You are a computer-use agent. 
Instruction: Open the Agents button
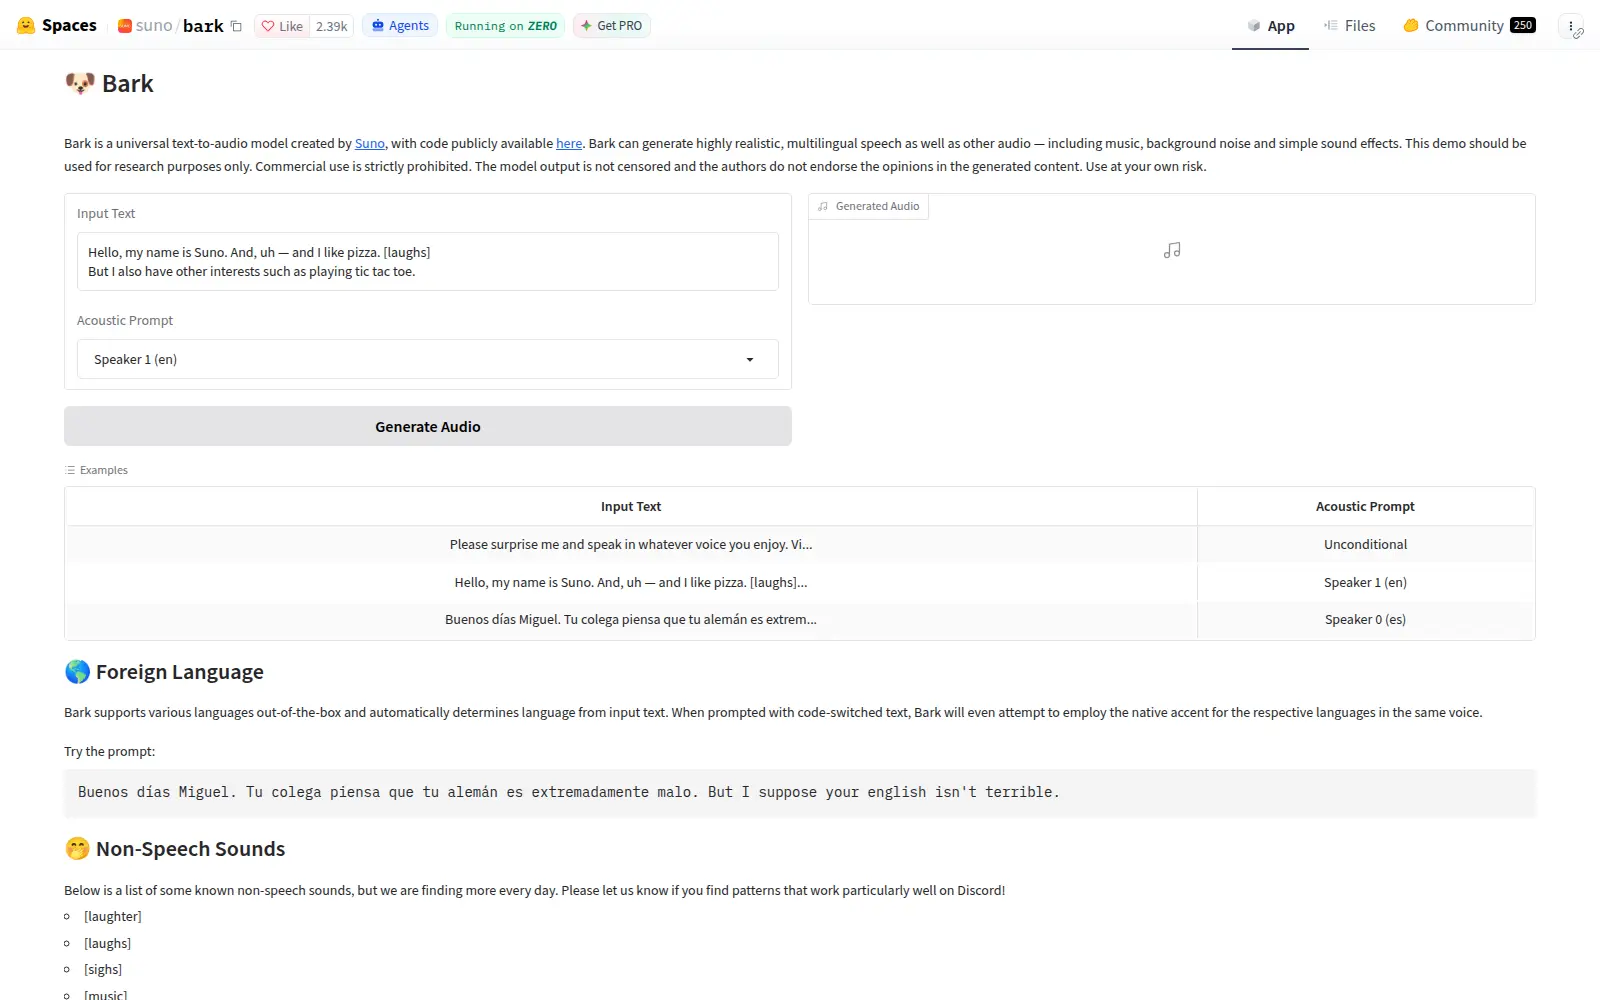400,26
